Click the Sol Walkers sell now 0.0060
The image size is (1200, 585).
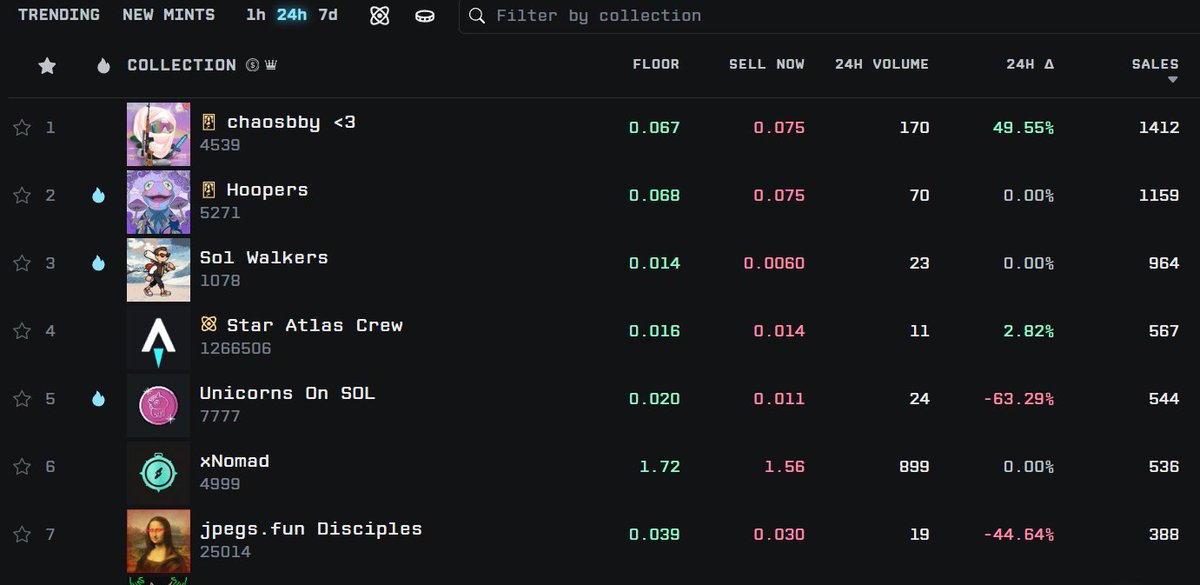coord(774,264)
